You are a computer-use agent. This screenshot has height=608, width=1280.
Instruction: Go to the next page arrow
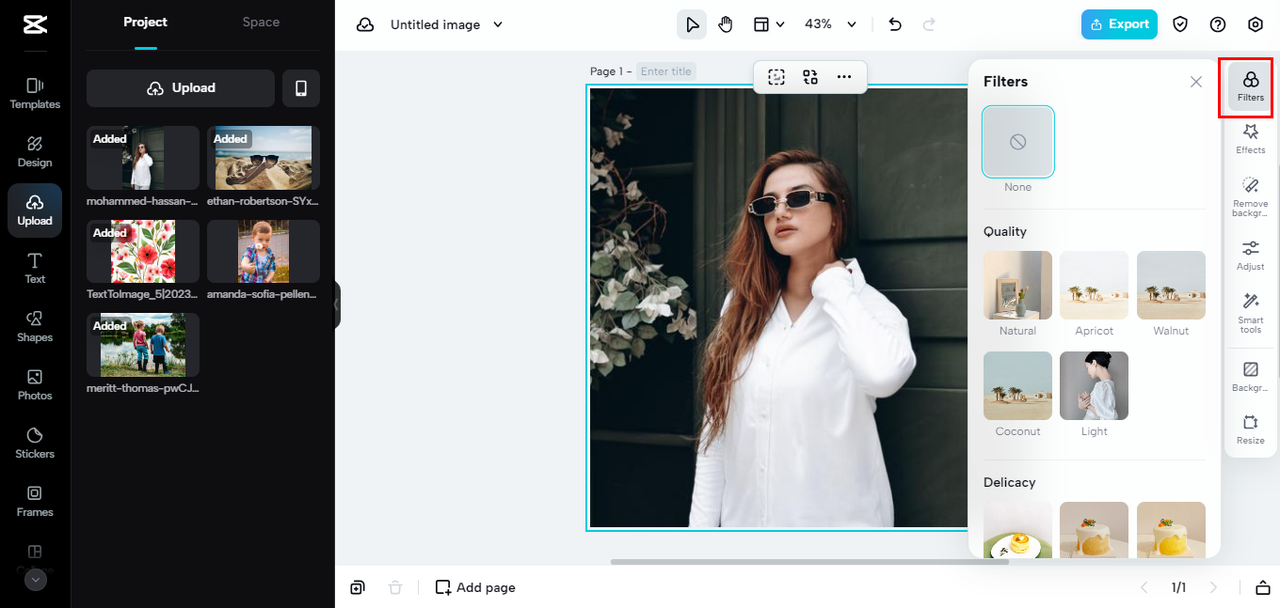tap(1214, 587)
